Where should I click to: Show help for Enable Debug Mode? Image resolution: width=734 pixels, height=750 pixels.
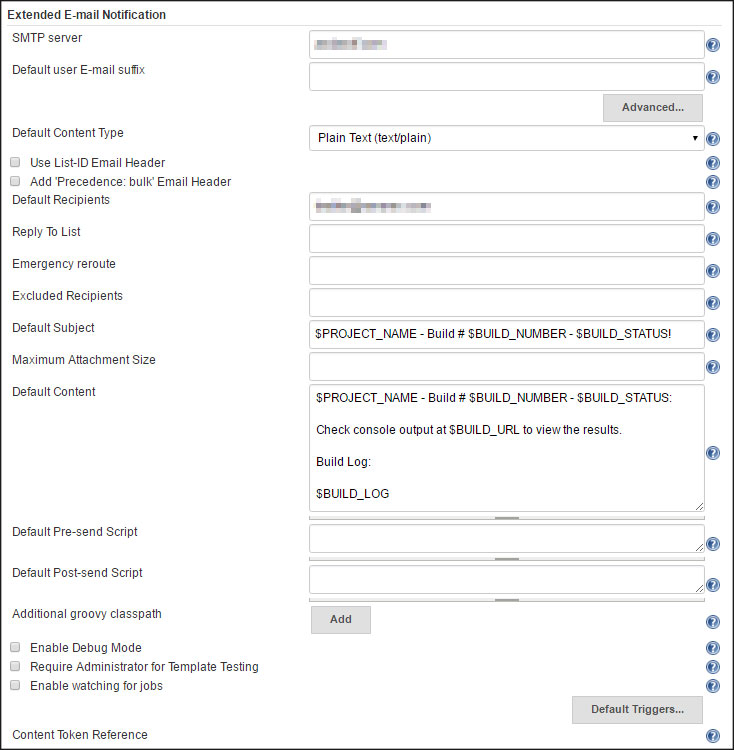coord(712,648)
